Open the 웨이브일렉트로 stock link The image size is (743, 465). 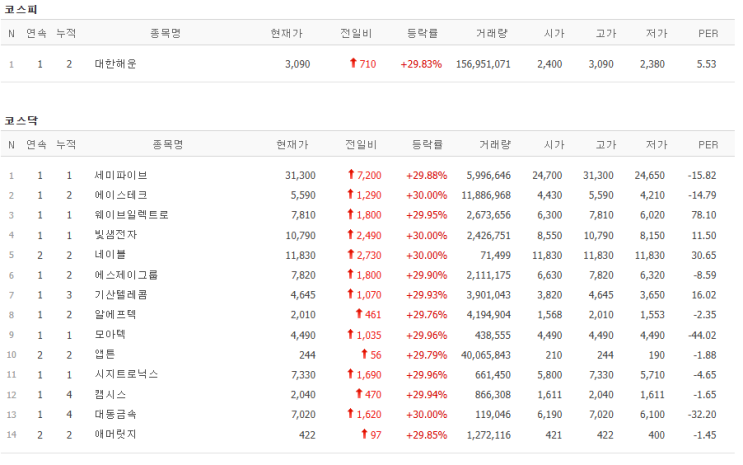point(131,215)
